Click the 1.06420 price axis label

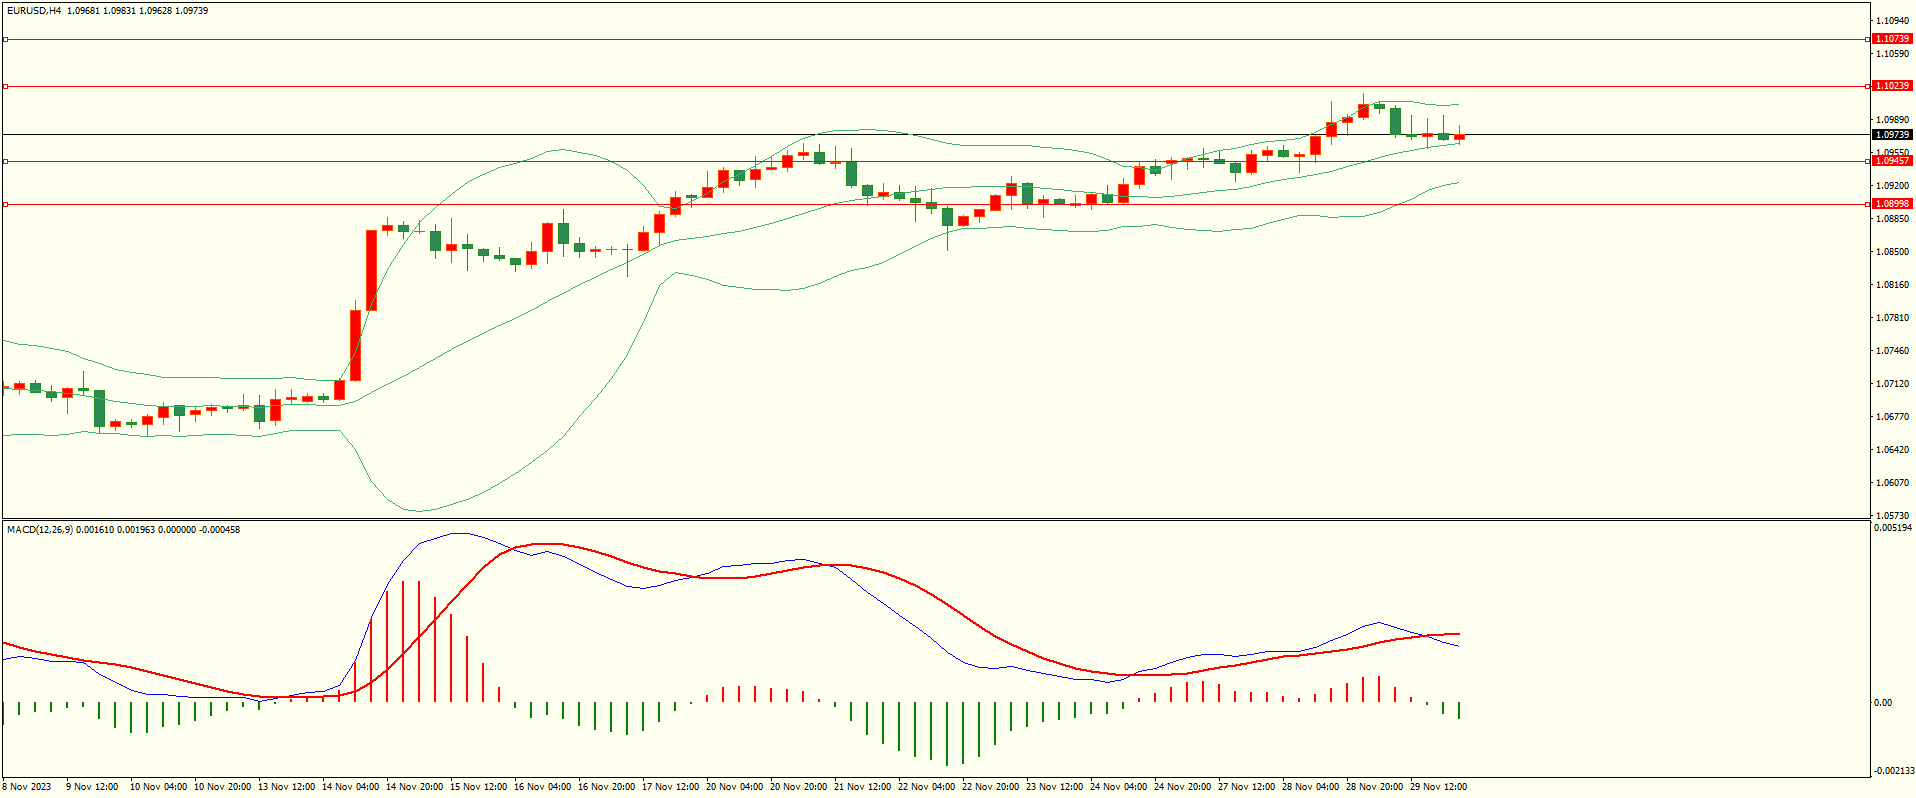click(x=1892, y=449)
